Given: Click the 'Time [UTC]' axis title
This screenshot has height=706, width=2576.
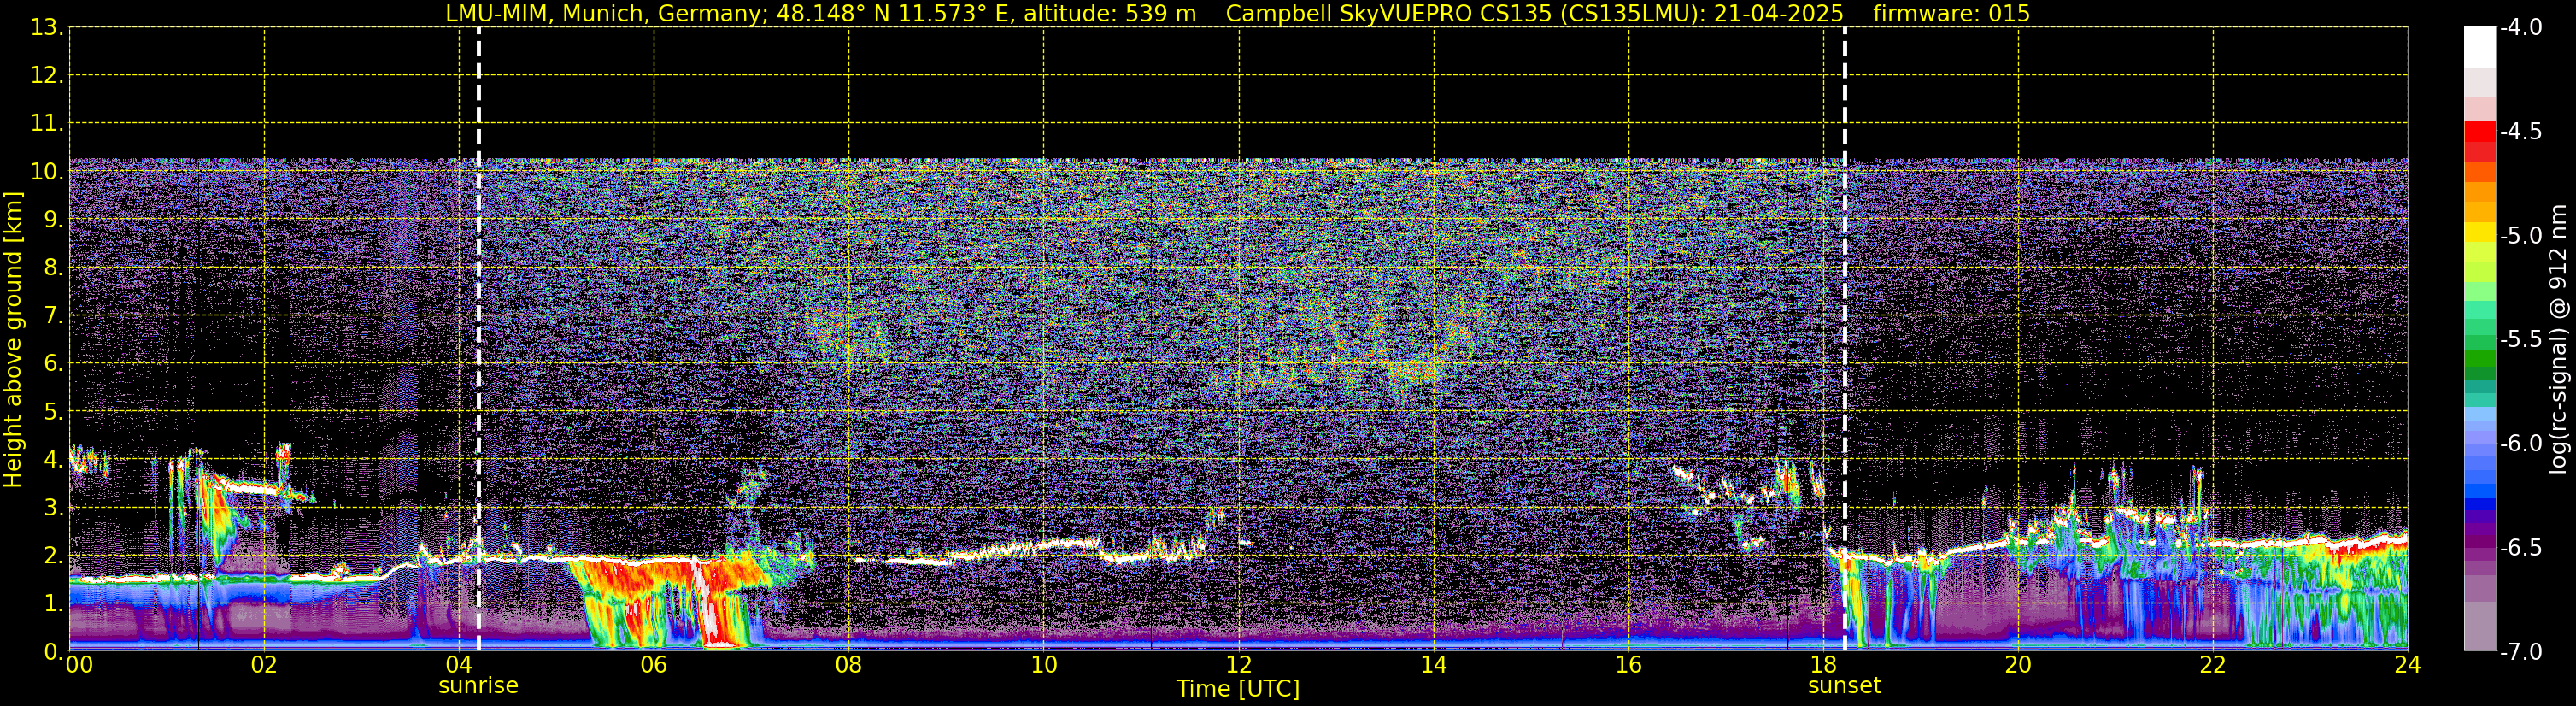Looking at the screenshot, I should (1238, 689).
